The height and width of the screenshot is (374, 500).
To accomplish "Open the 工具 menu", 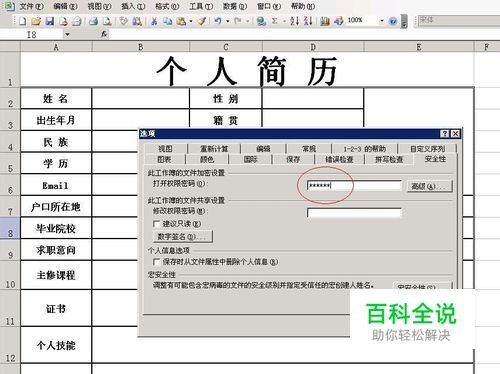I will coord(201,6).
